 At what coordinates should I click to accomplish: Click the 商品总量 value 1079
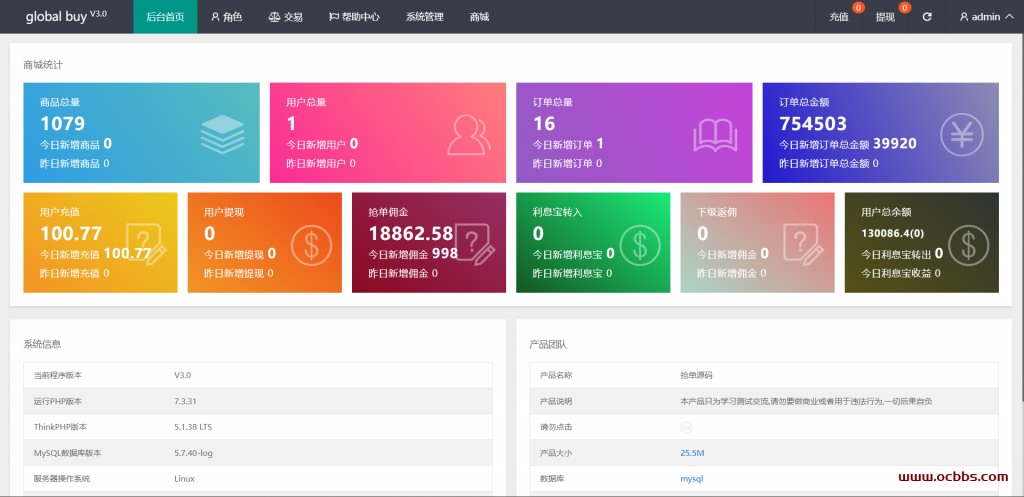[x=63, y=123]
